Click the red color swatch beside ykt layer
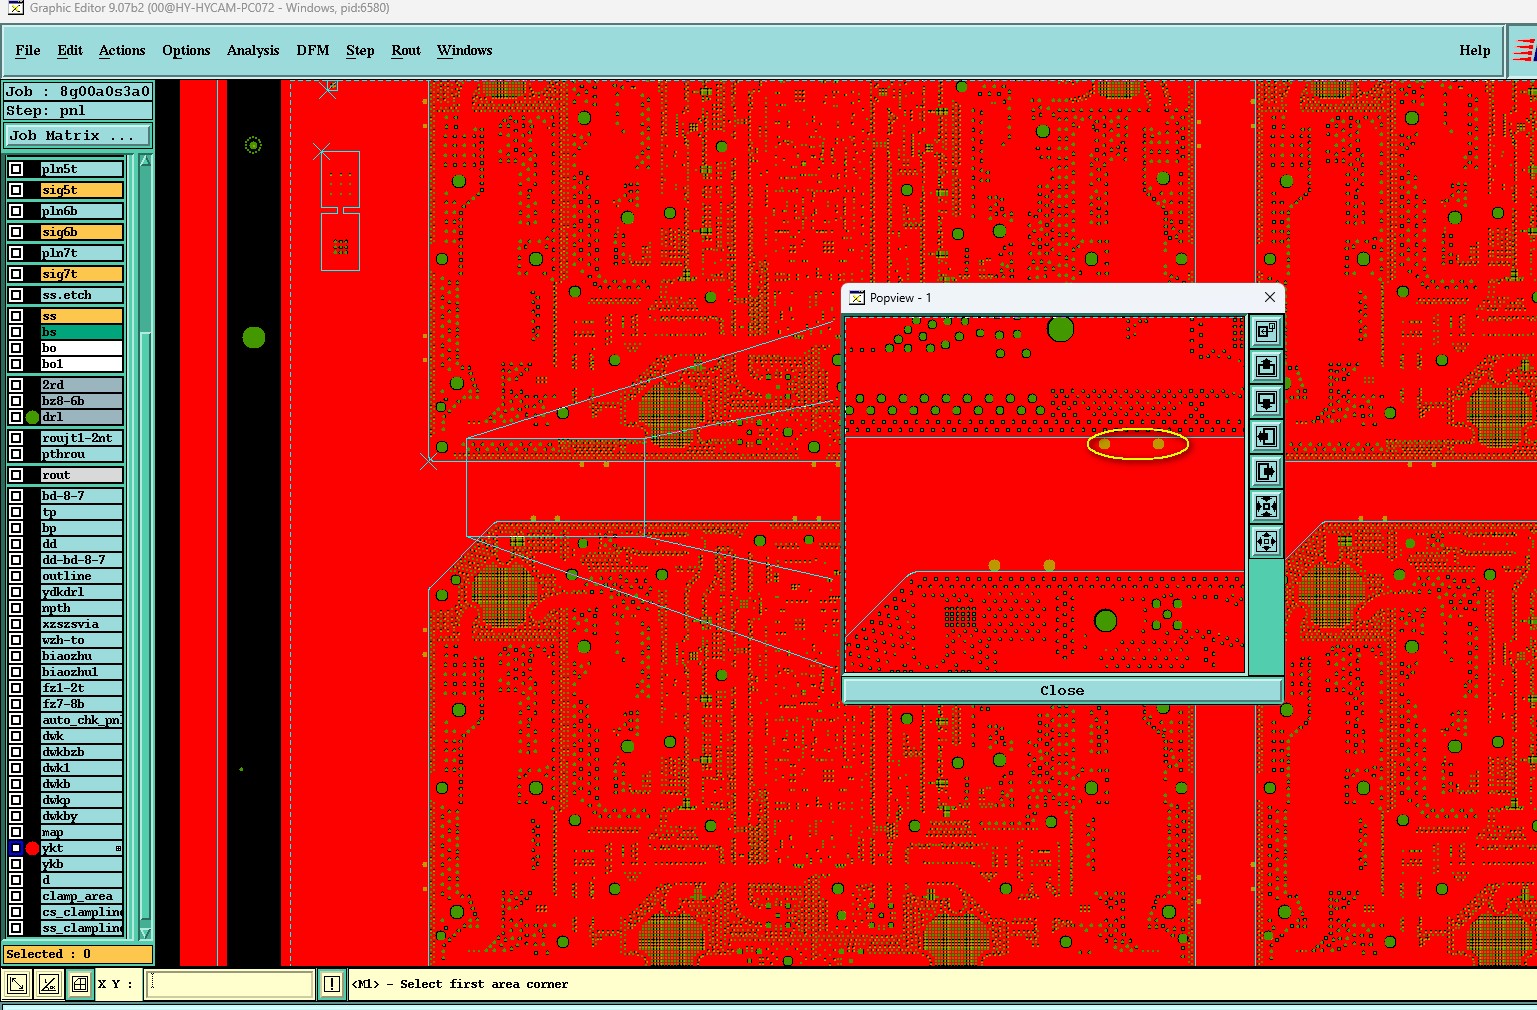 point(32,848)
